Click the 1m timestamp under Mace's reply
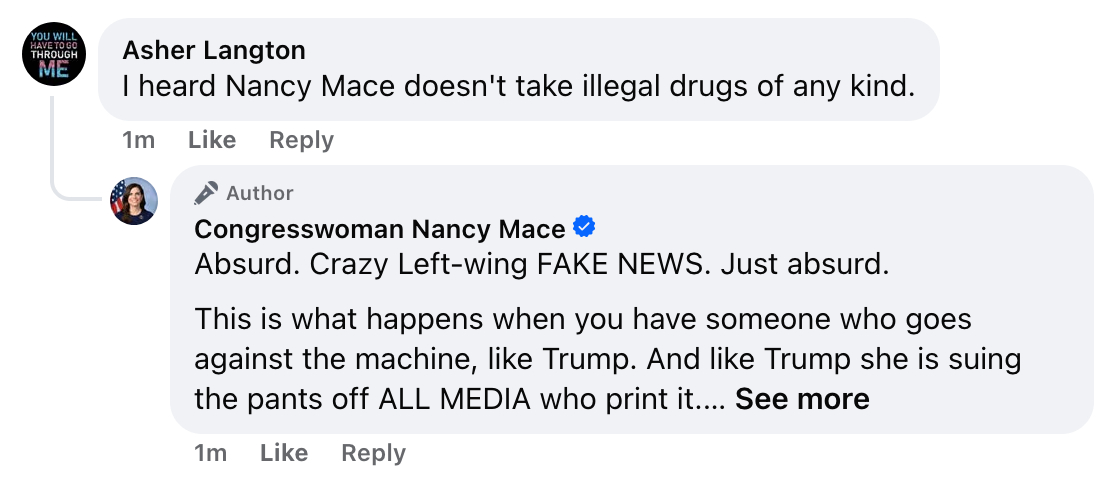The width and height of the screenshot is (1110, 486). [210, 453]
